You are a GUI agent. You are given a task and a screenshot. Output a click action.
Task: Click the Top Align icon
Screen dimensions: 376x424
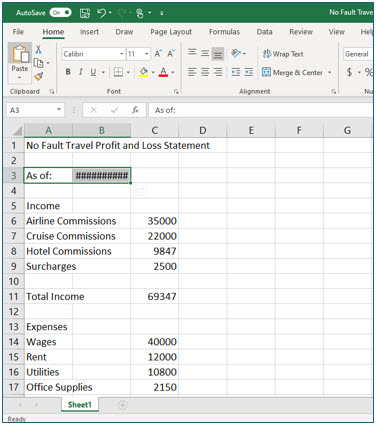(x=192, y=52)
